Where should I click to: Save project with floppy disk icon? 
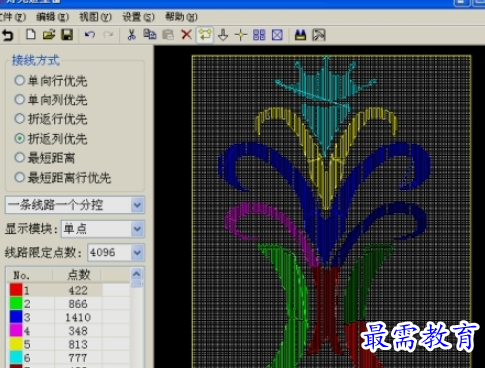point(67,35)
